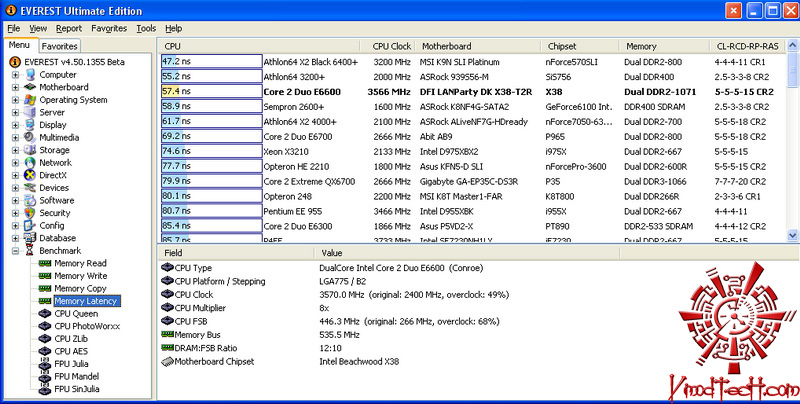This screenshot has width=800, height=404.
Task: Open the File menu
Action: coord(14,29)
